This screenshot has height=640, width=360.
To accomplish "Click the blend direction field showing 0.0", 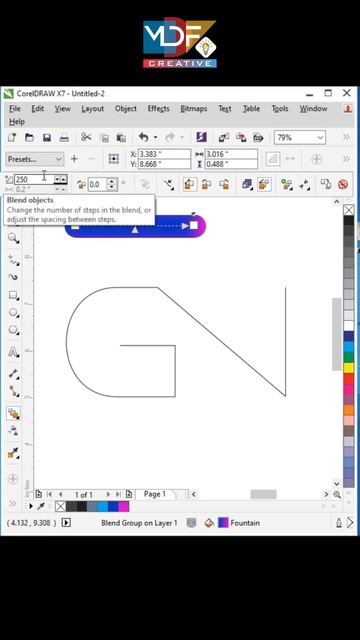I will (x=98, y=184).
